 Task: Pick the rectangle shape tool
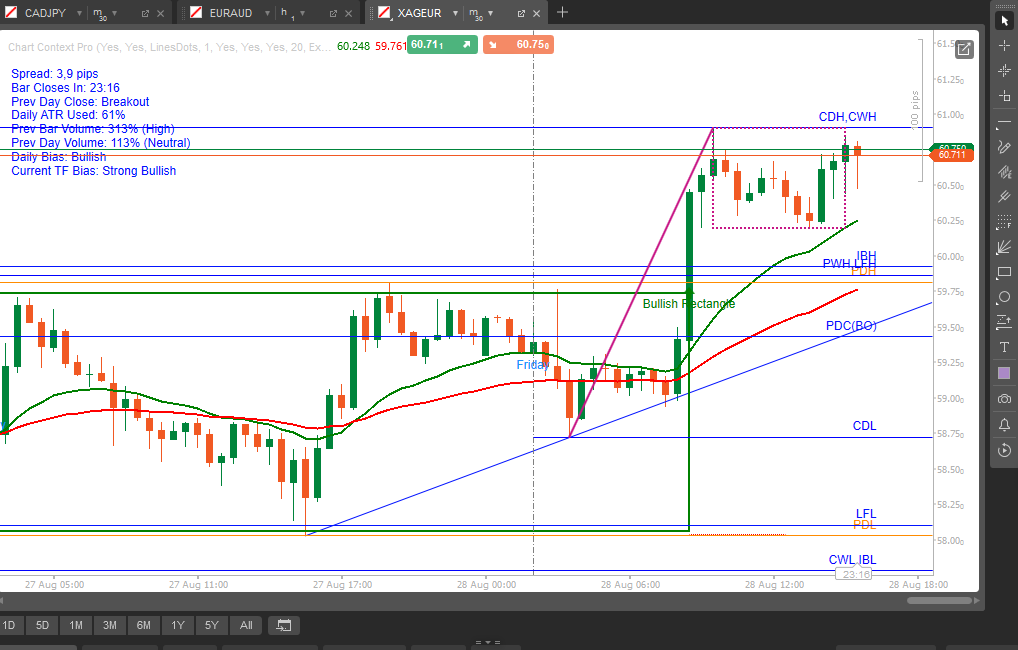click(1004, 272)
